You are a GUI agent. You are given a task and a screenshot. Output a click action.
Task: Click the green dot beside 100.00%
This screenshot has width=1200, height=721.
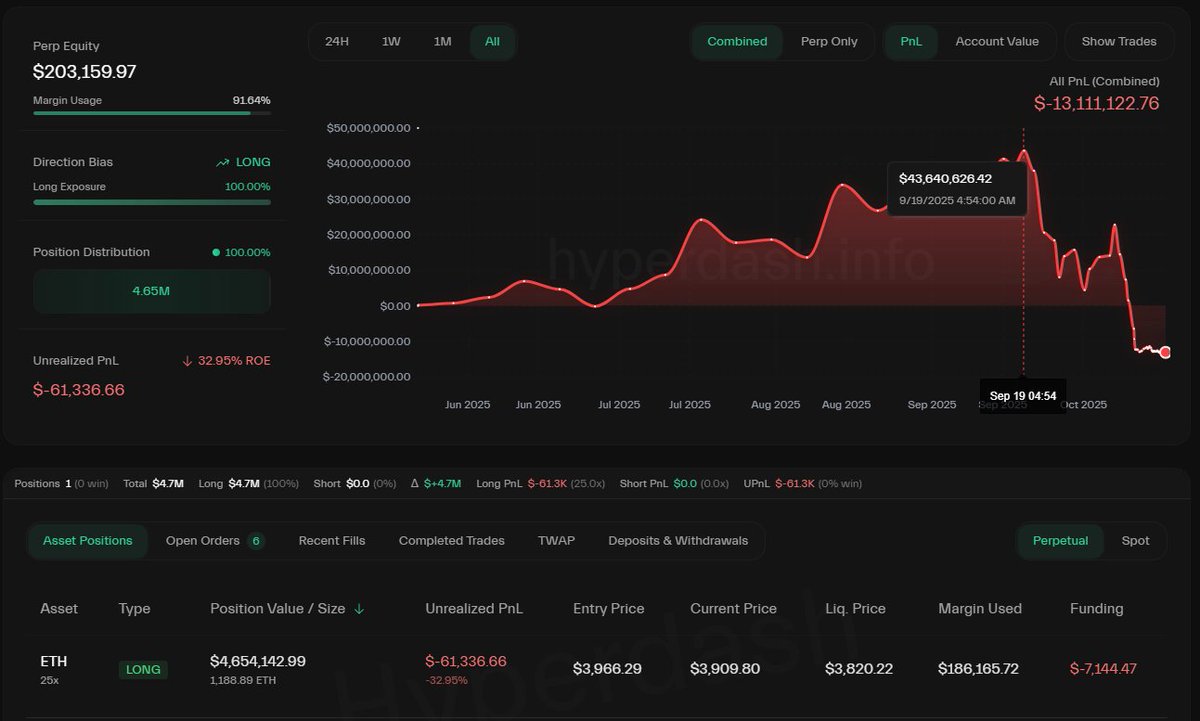point(216,252)
